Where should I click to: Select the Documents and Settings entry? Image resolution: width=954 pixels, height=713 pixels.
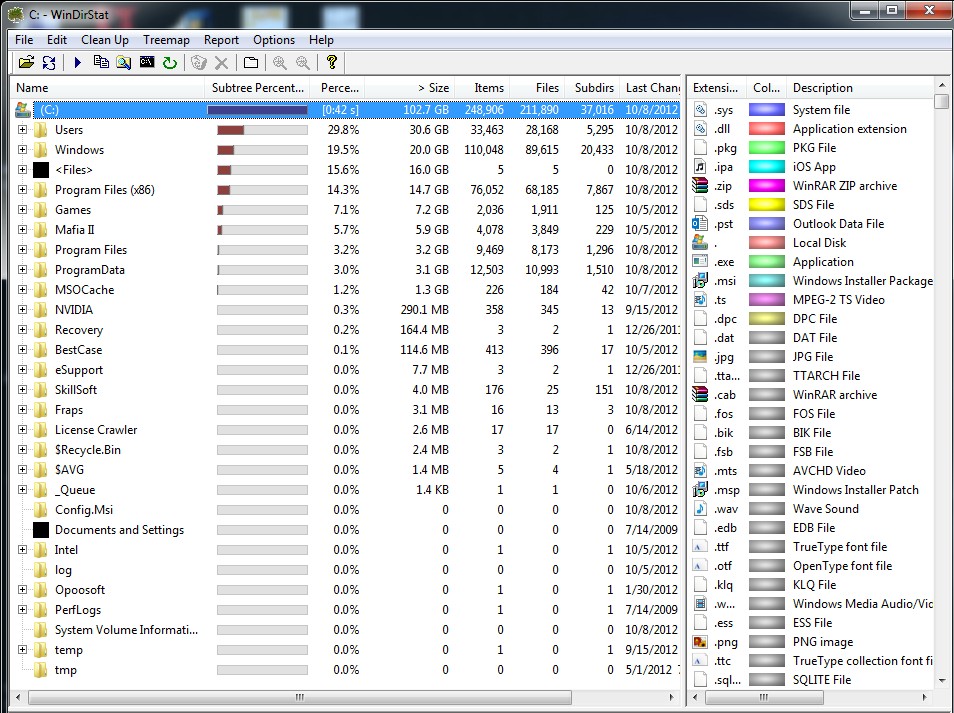(x=119, y=530)
